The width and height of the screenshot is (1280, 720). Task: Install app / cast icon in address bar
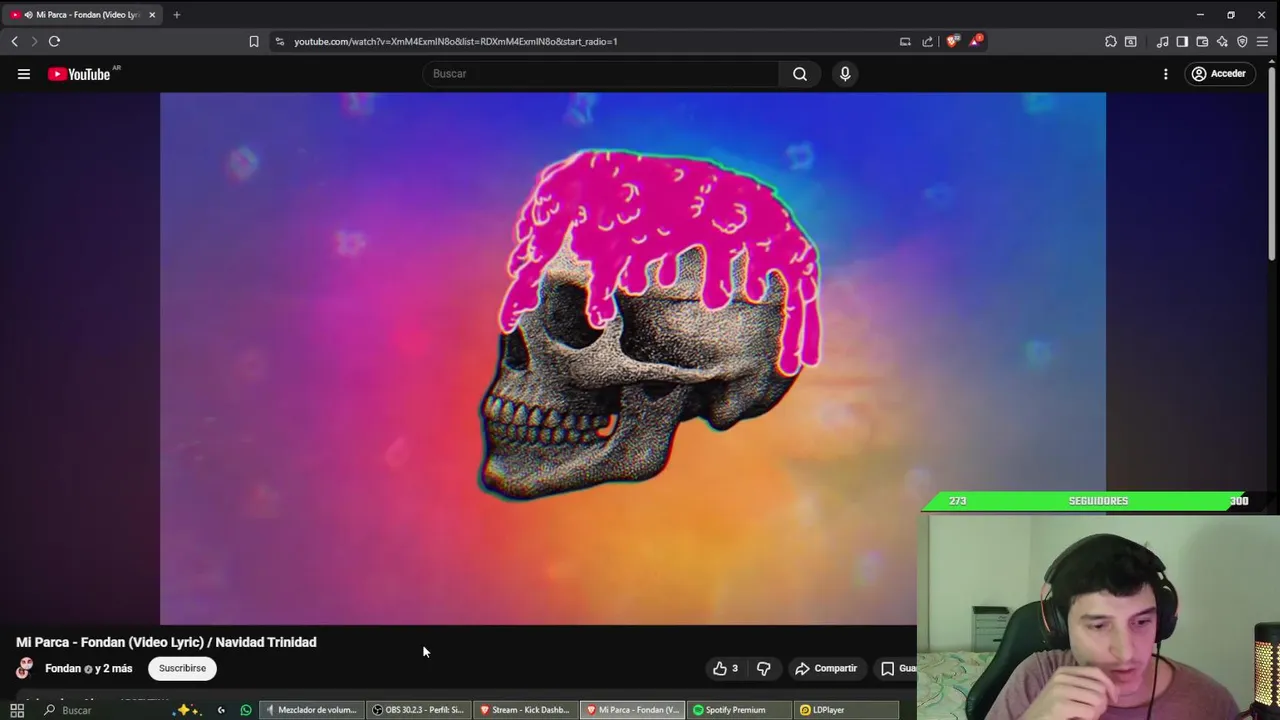tap(905, 41)
